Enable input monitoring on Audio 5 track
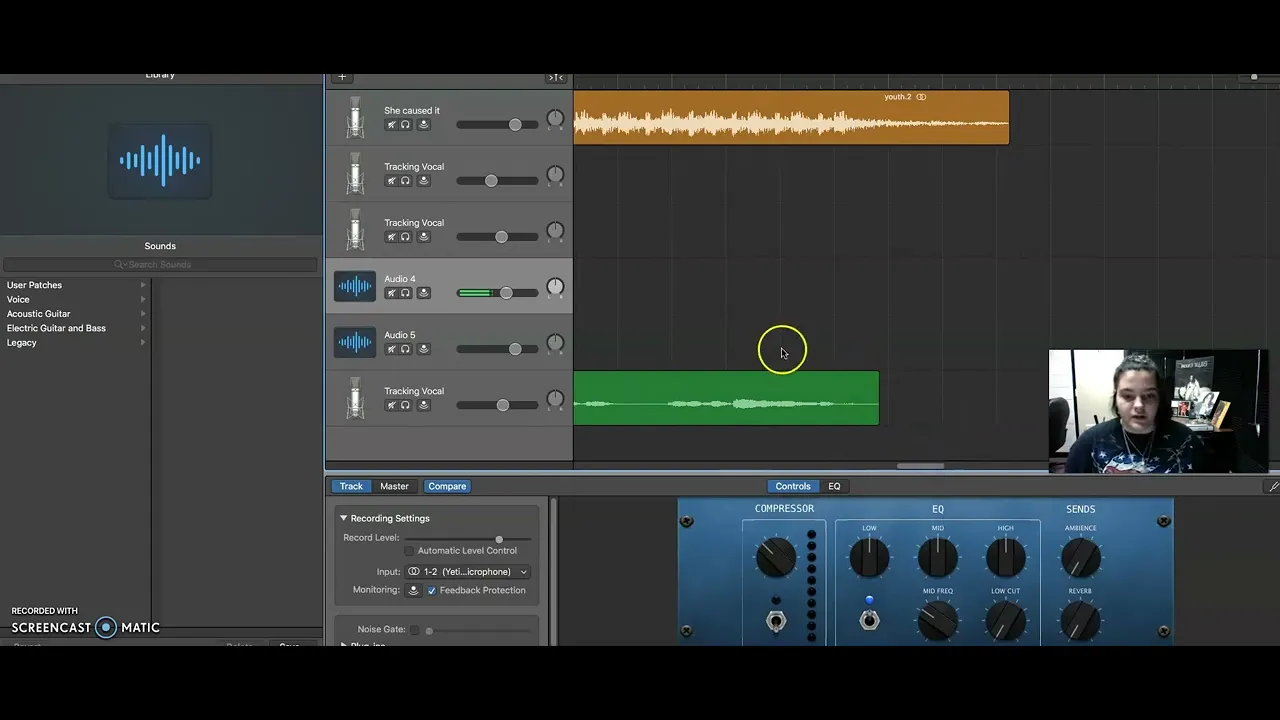1280x720 pixels. [x=424, y=349]
